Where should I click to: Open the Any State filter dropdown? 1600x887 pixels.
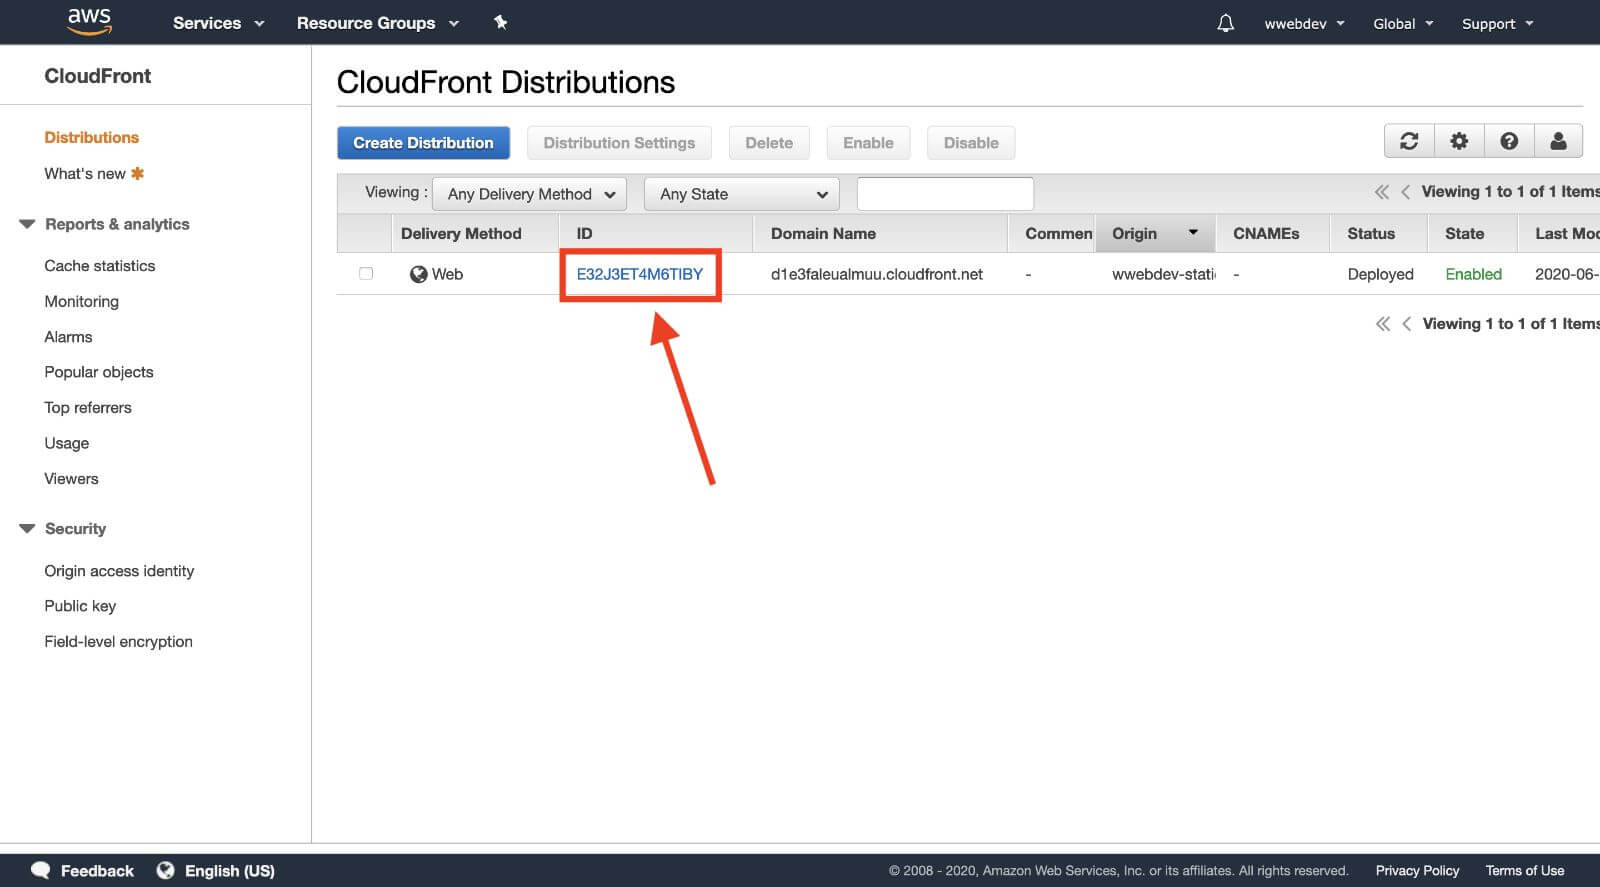(x=742, y=194)
